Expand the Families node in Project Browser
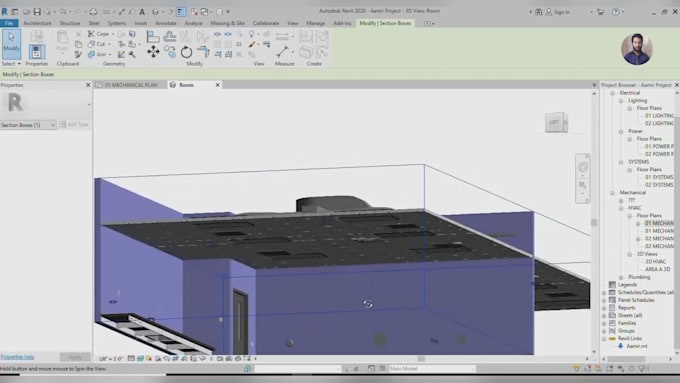Viewport: 680px width, 383px height. tap(604, 323)
